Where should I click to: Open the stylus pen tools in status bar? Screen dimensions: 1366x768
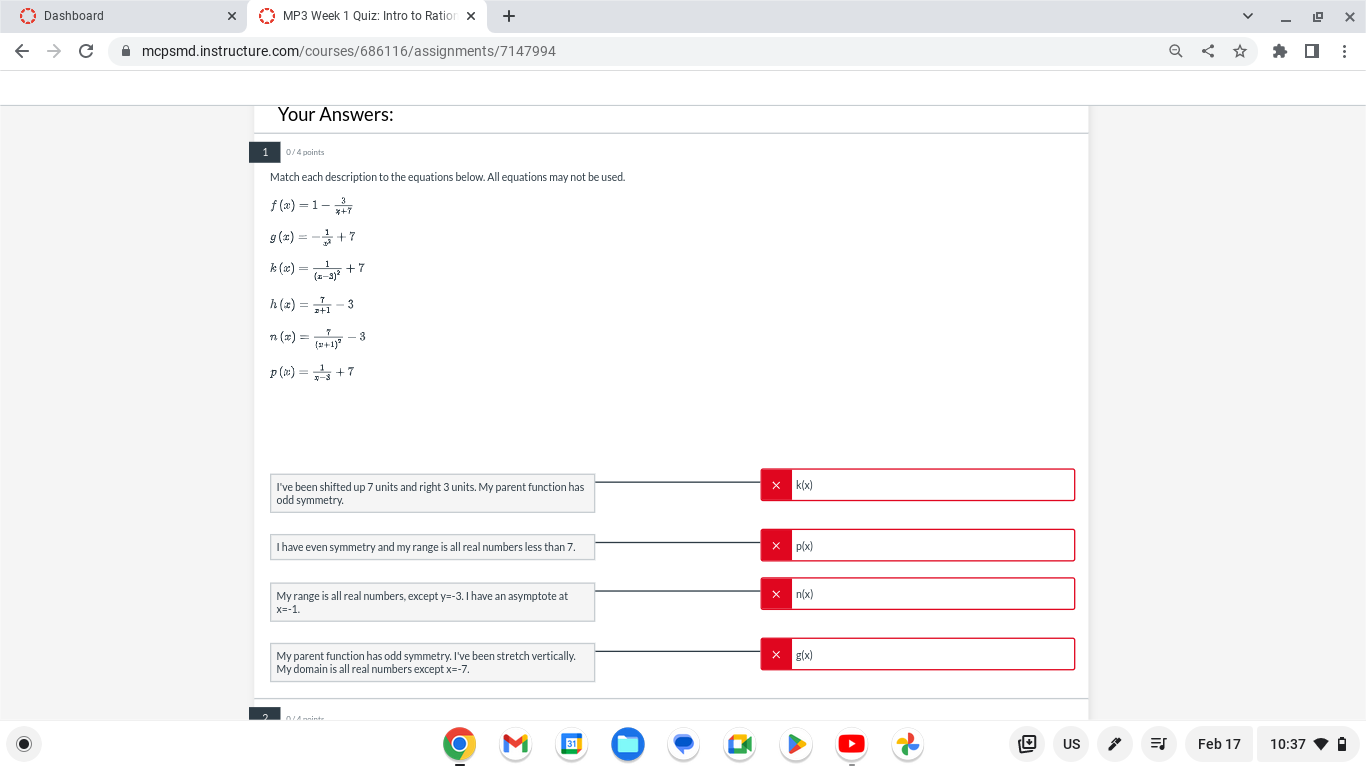(x=1114, y=744)
